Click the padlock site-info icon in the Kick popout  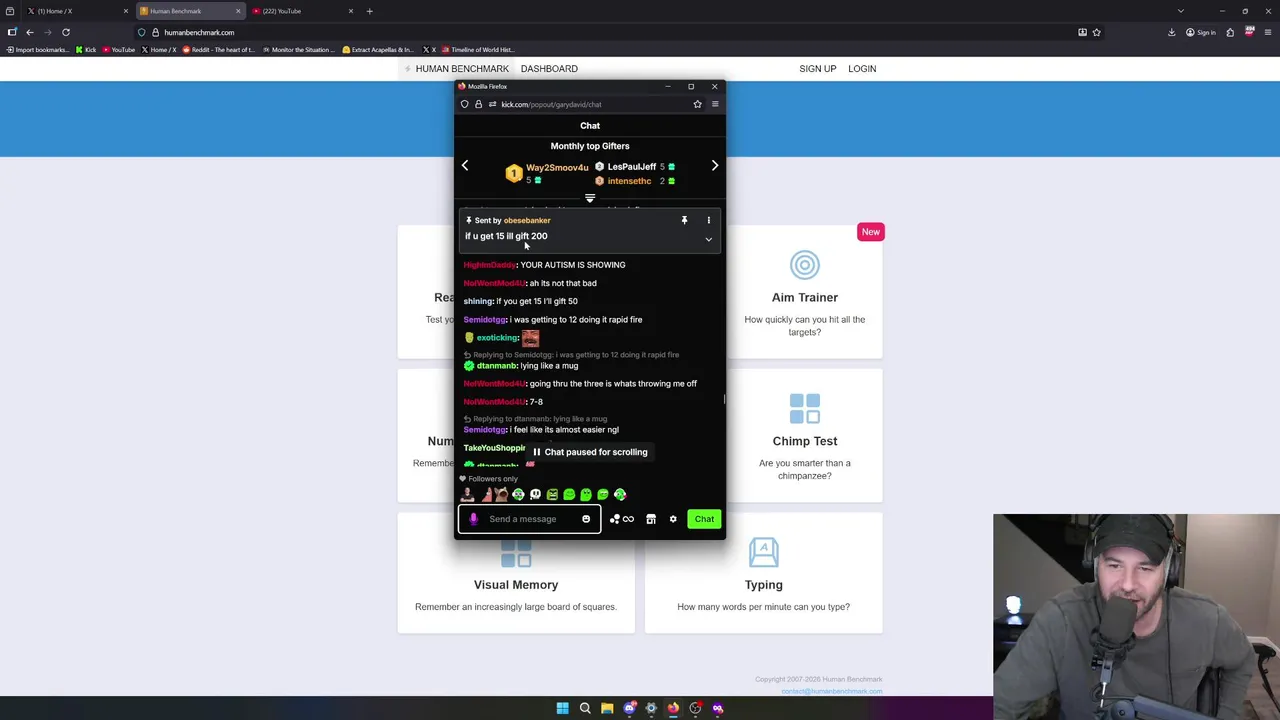(478, 104)
